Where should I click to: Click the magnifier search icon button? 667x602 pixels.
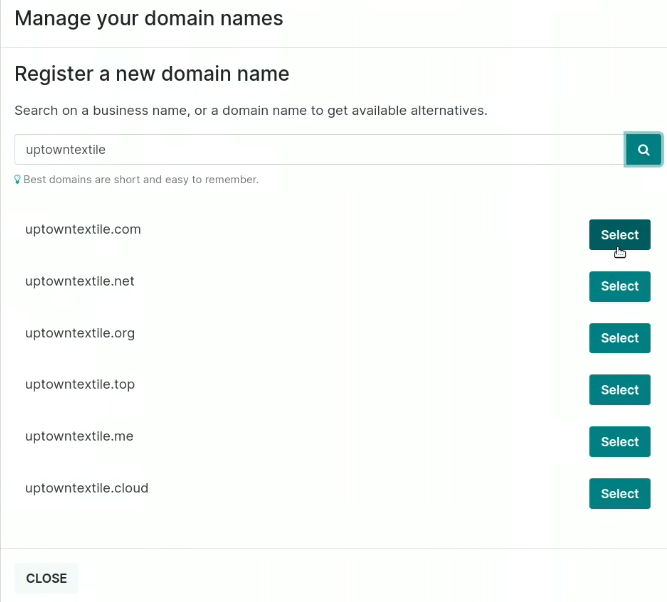643,150
